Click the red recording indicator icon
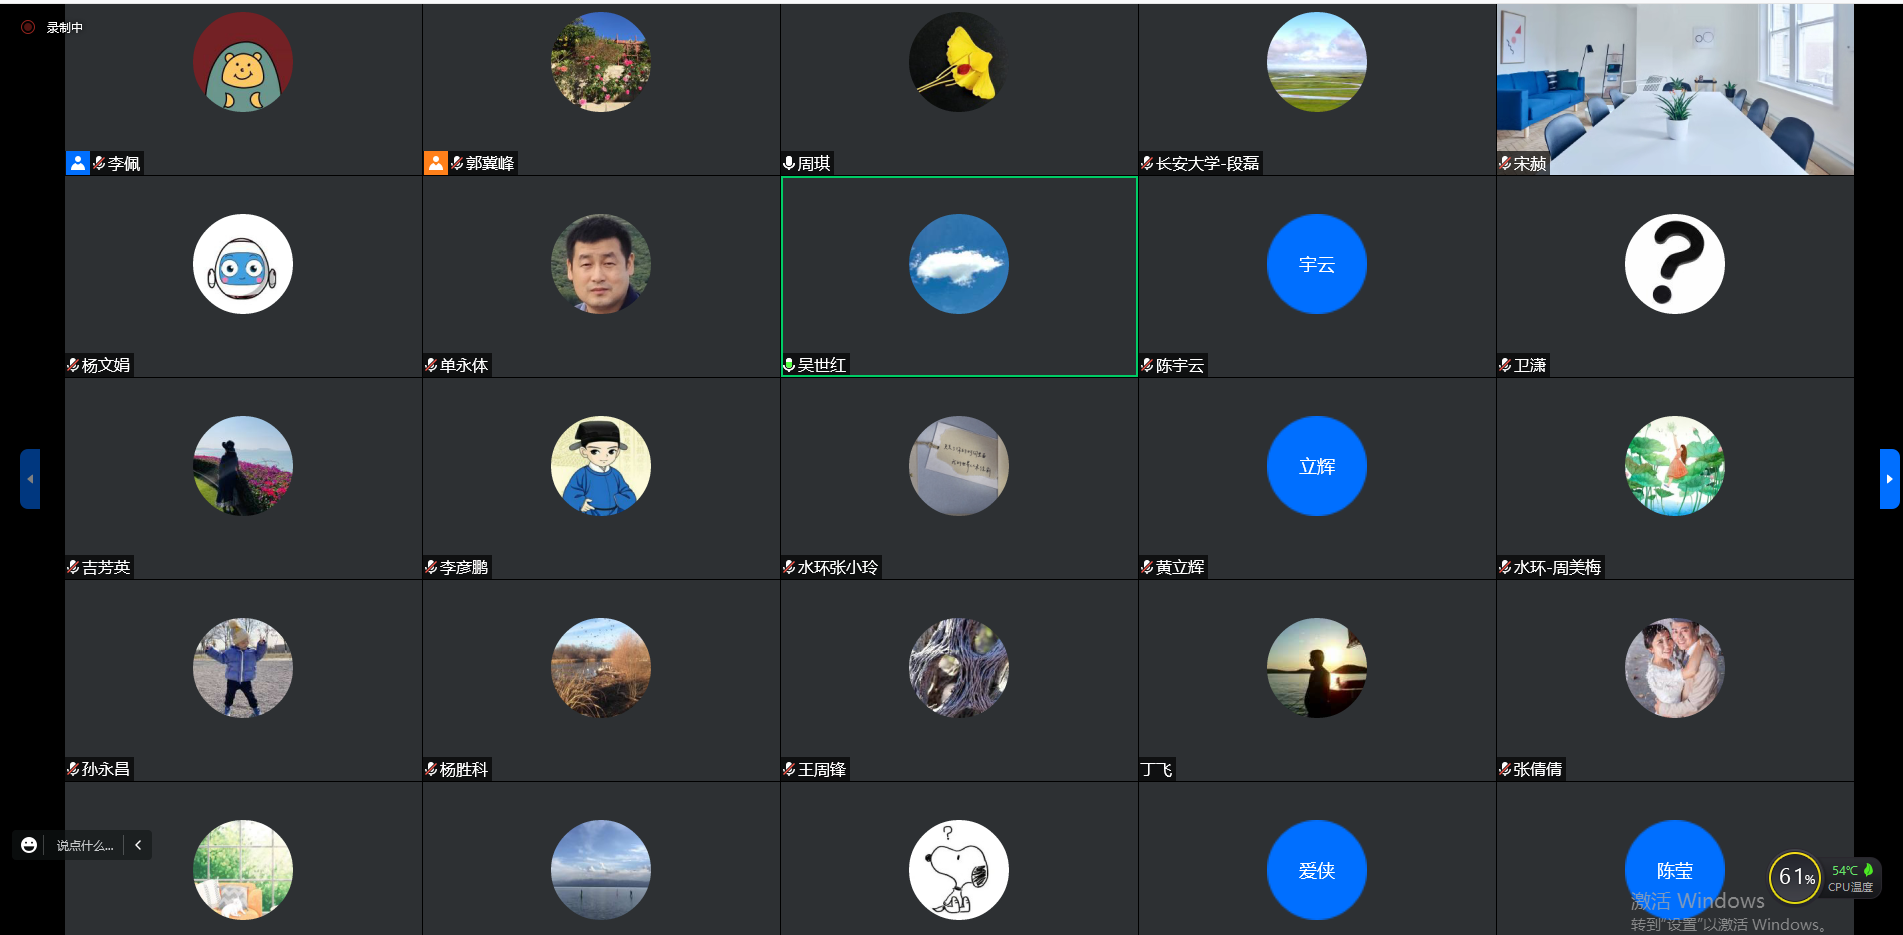This screenshot has width=1903, height=935. click(x=28, y=27)
